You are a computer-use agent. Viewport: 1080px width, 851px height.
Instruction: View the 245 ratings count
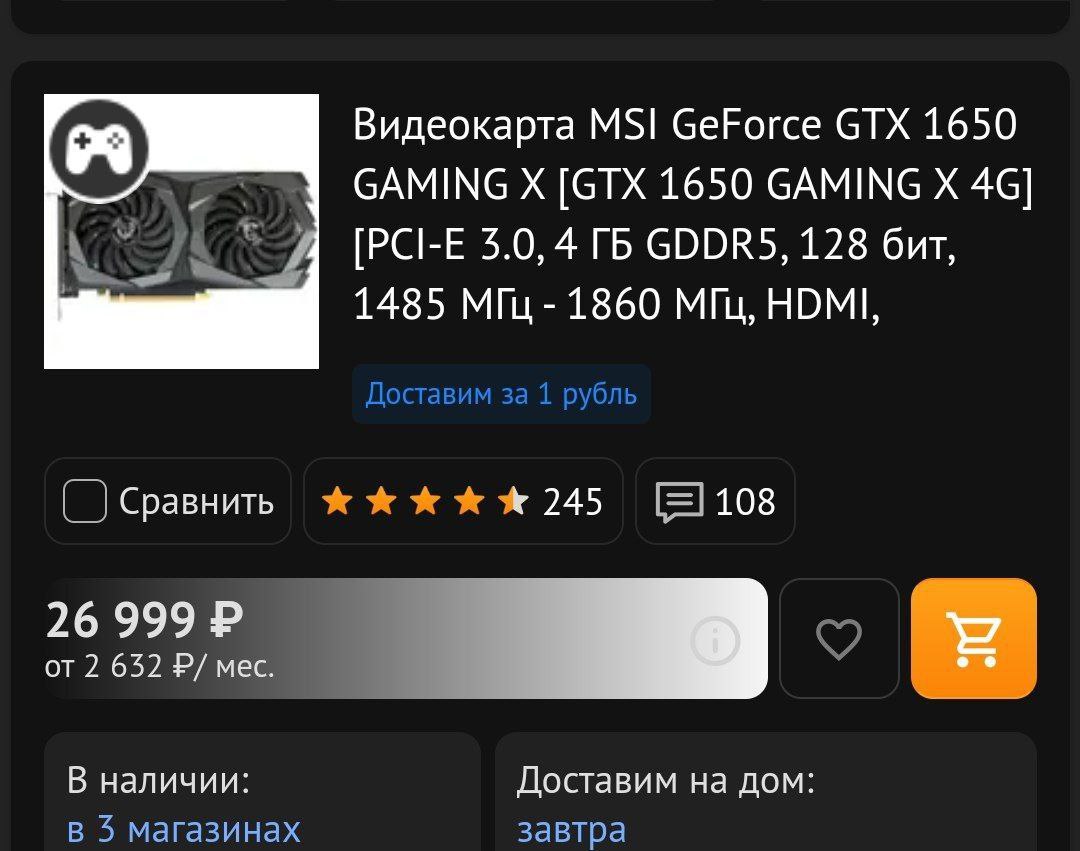coord(573,501)
